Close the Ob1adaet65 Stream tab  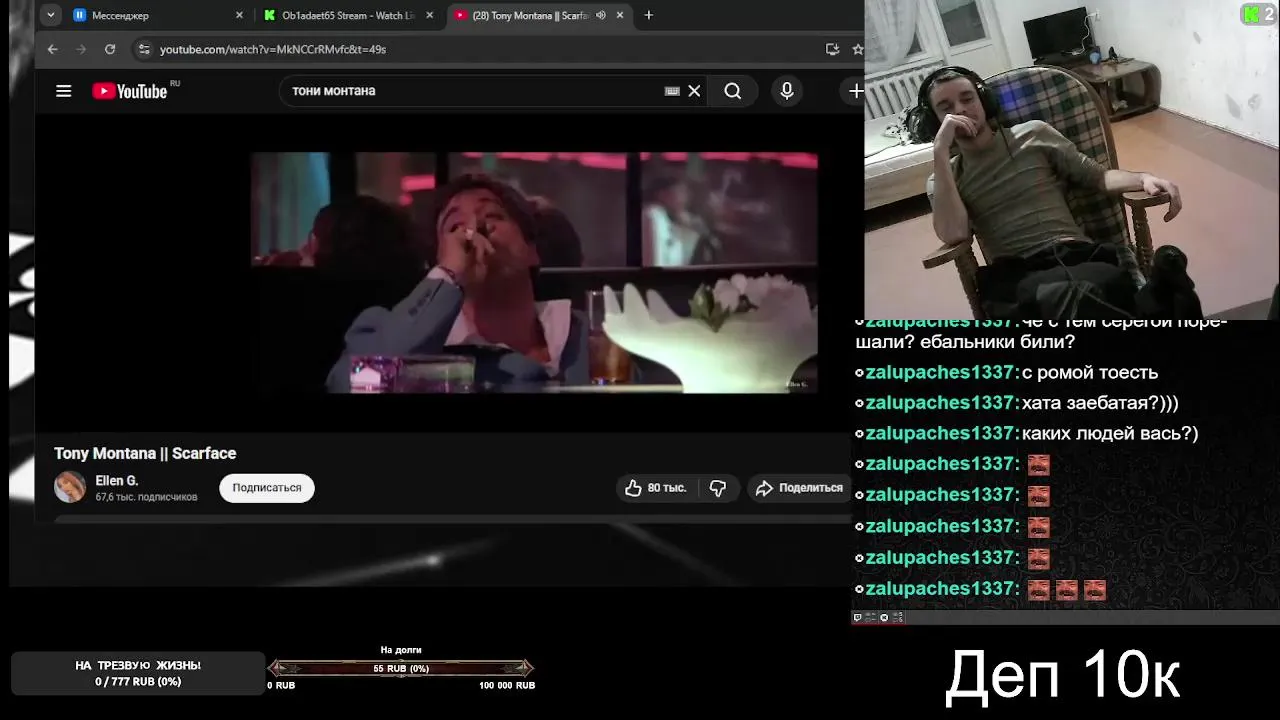430,15
